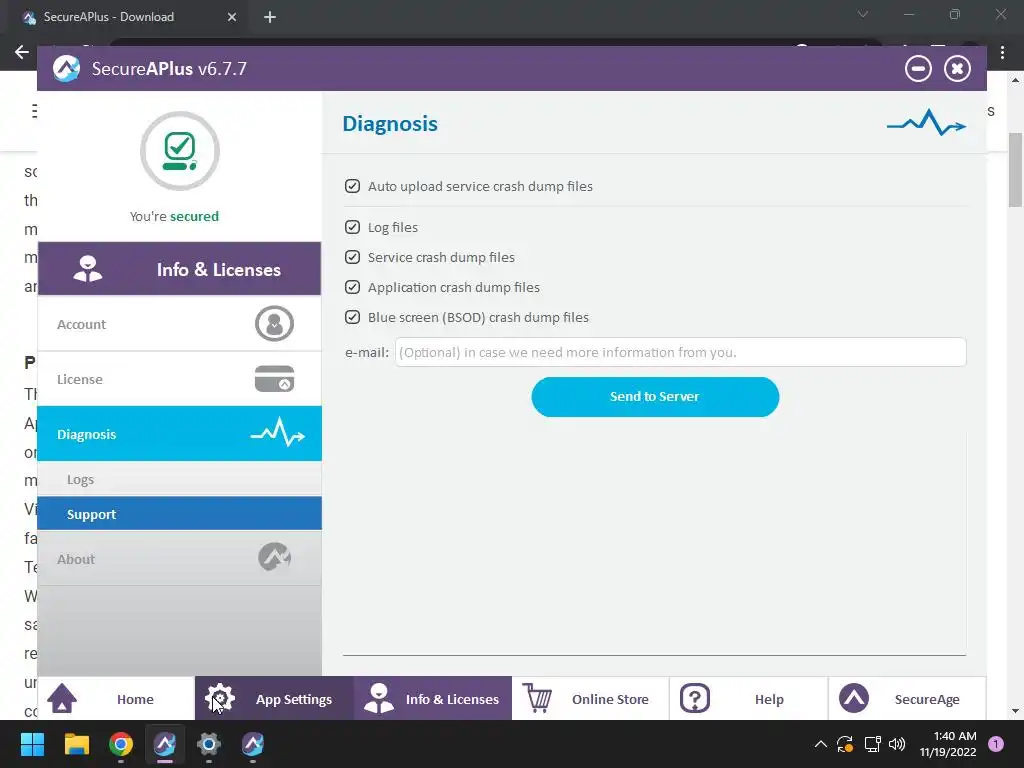Screen dimensions: 1024x768
Task: Click the Info & Licenses sidebar header
Action: 180,268
